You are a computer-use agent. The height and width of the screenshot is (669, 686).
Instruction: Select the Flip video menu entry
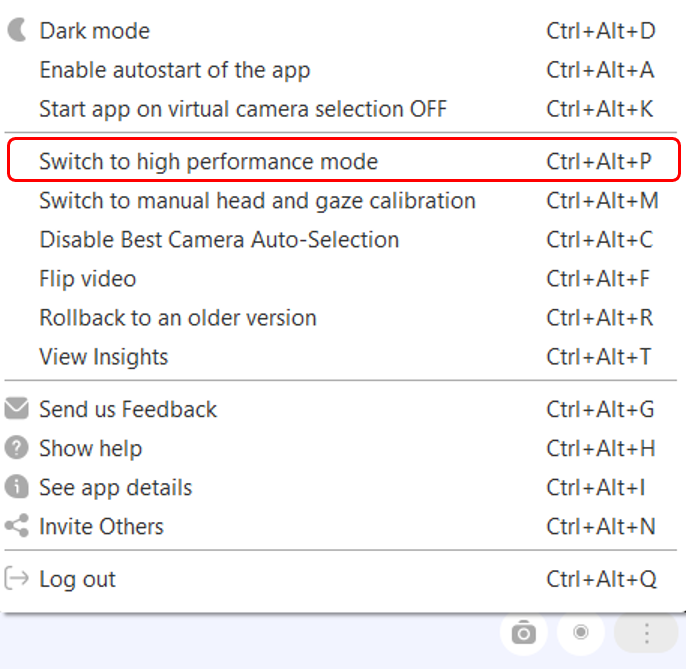point(87,279)
